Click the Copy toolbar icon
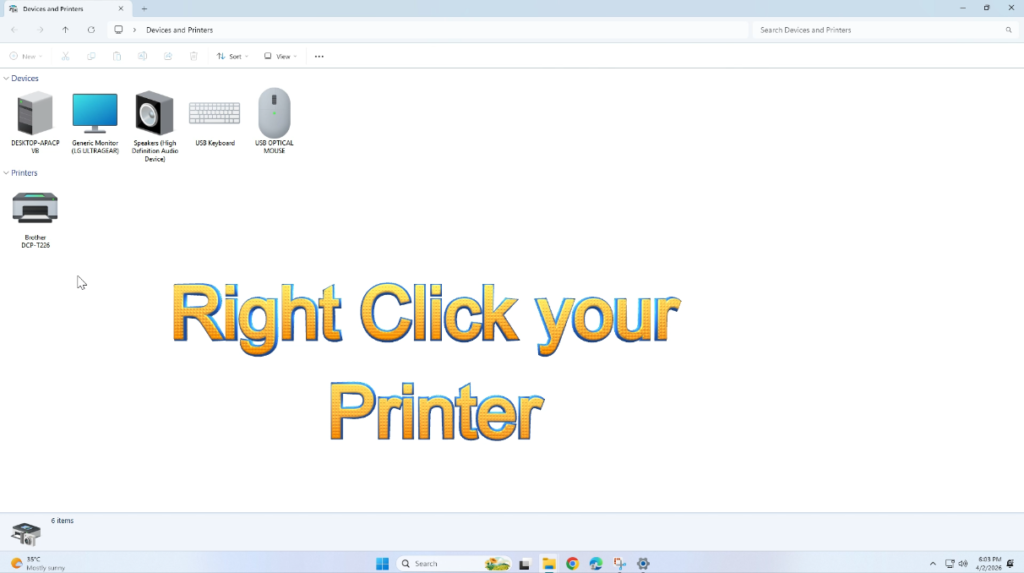Viewport: 1024px width, 573px height. pos(91,56)
